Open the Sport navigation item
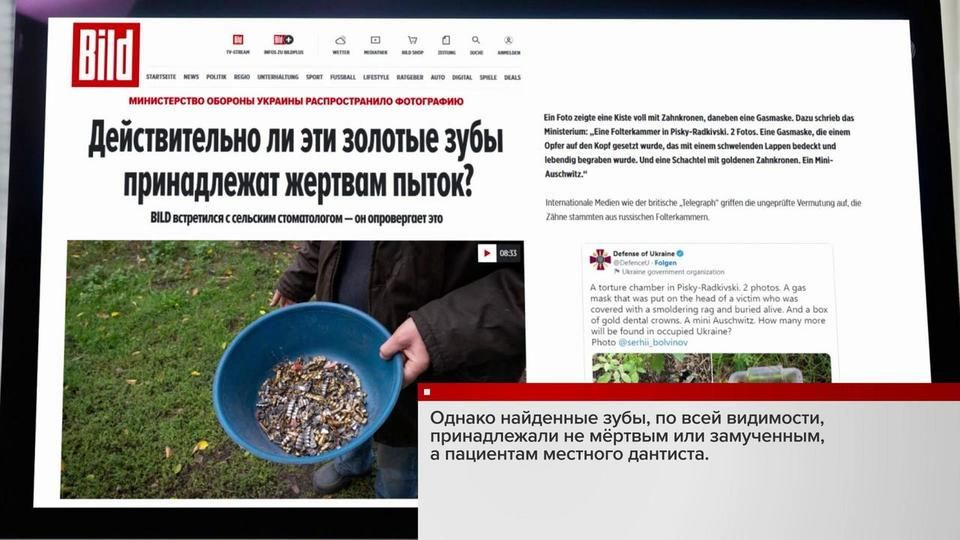Image resolution: width=960 pixels, height=540 pixels. pyautogui.click(x=314, y=77)
